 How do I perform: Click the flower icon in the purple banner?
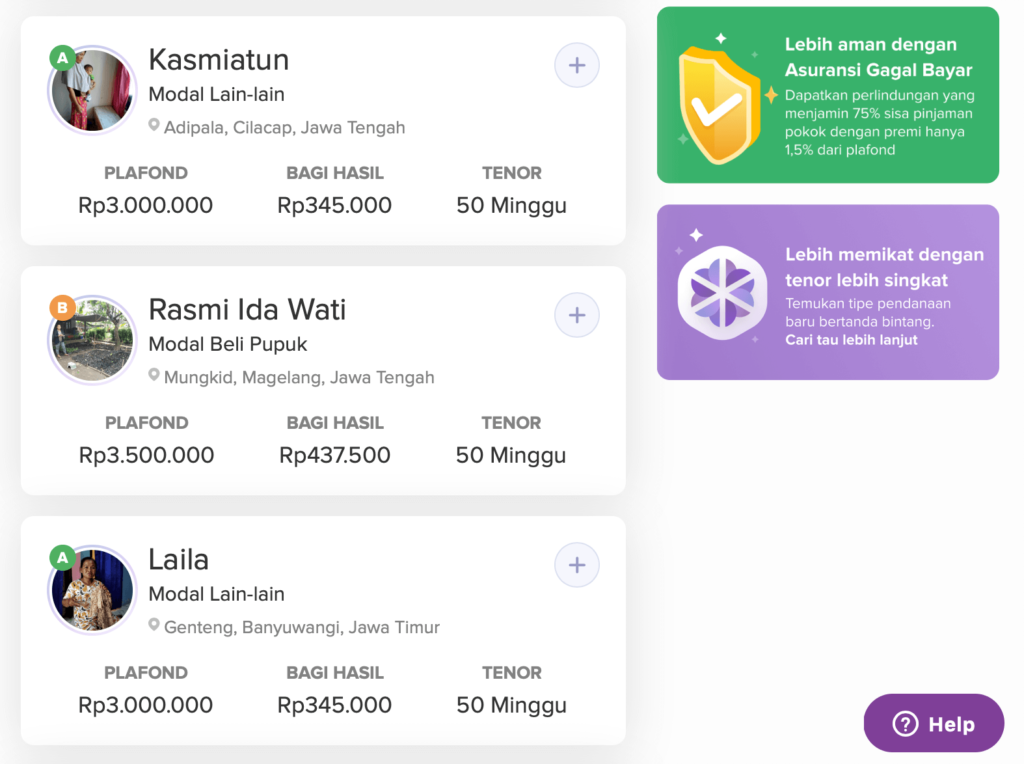(722, 291)
